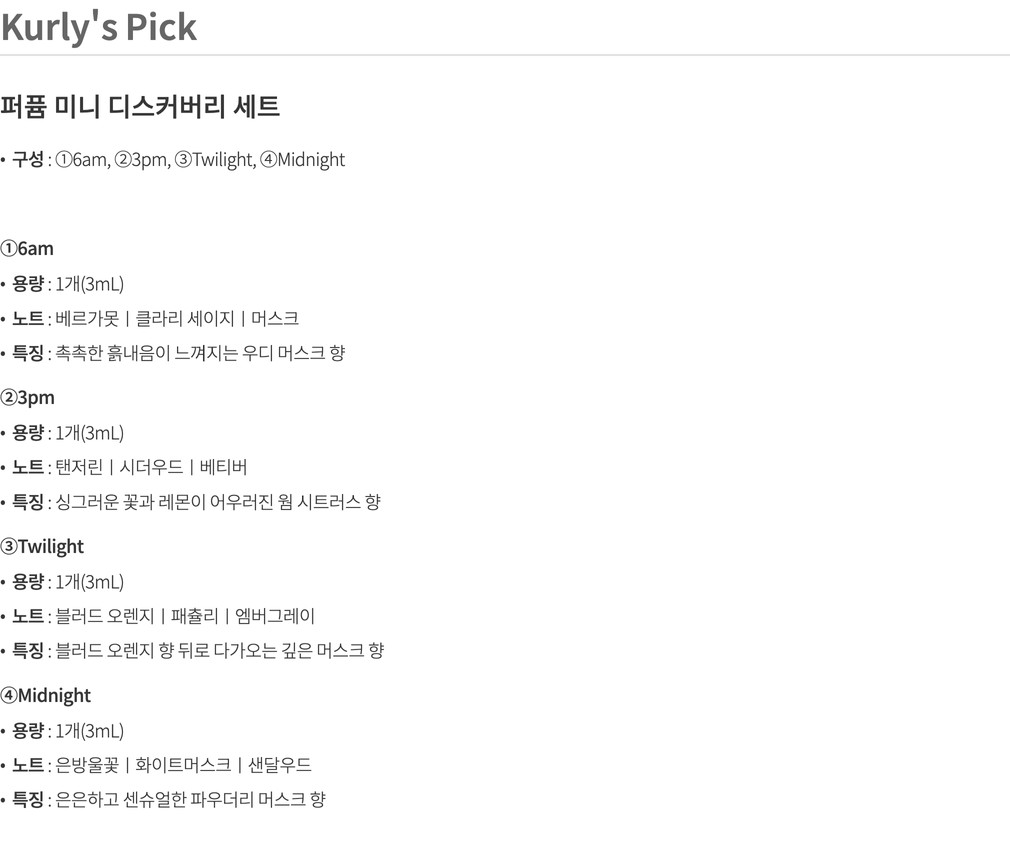Select the ①6am section heading
This screenshot has width=1010, height=842.
[27, 248]
